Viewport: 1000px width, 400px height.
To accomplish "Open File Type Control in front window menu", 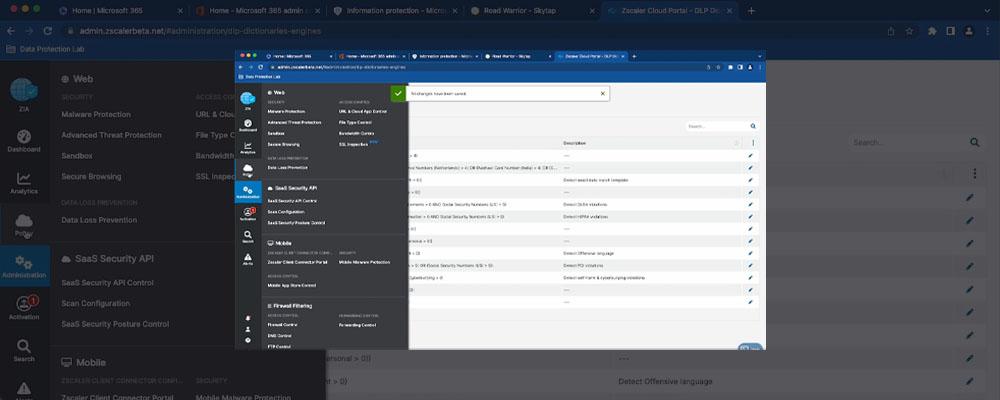I will [x=355, y=122].
